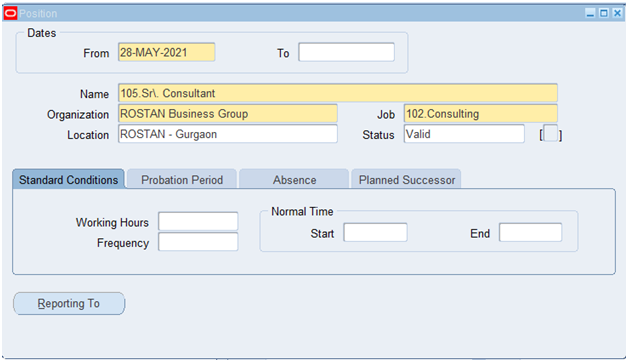Click the red Oracle window icon
The image size is (628, 362).
[10, 13]
